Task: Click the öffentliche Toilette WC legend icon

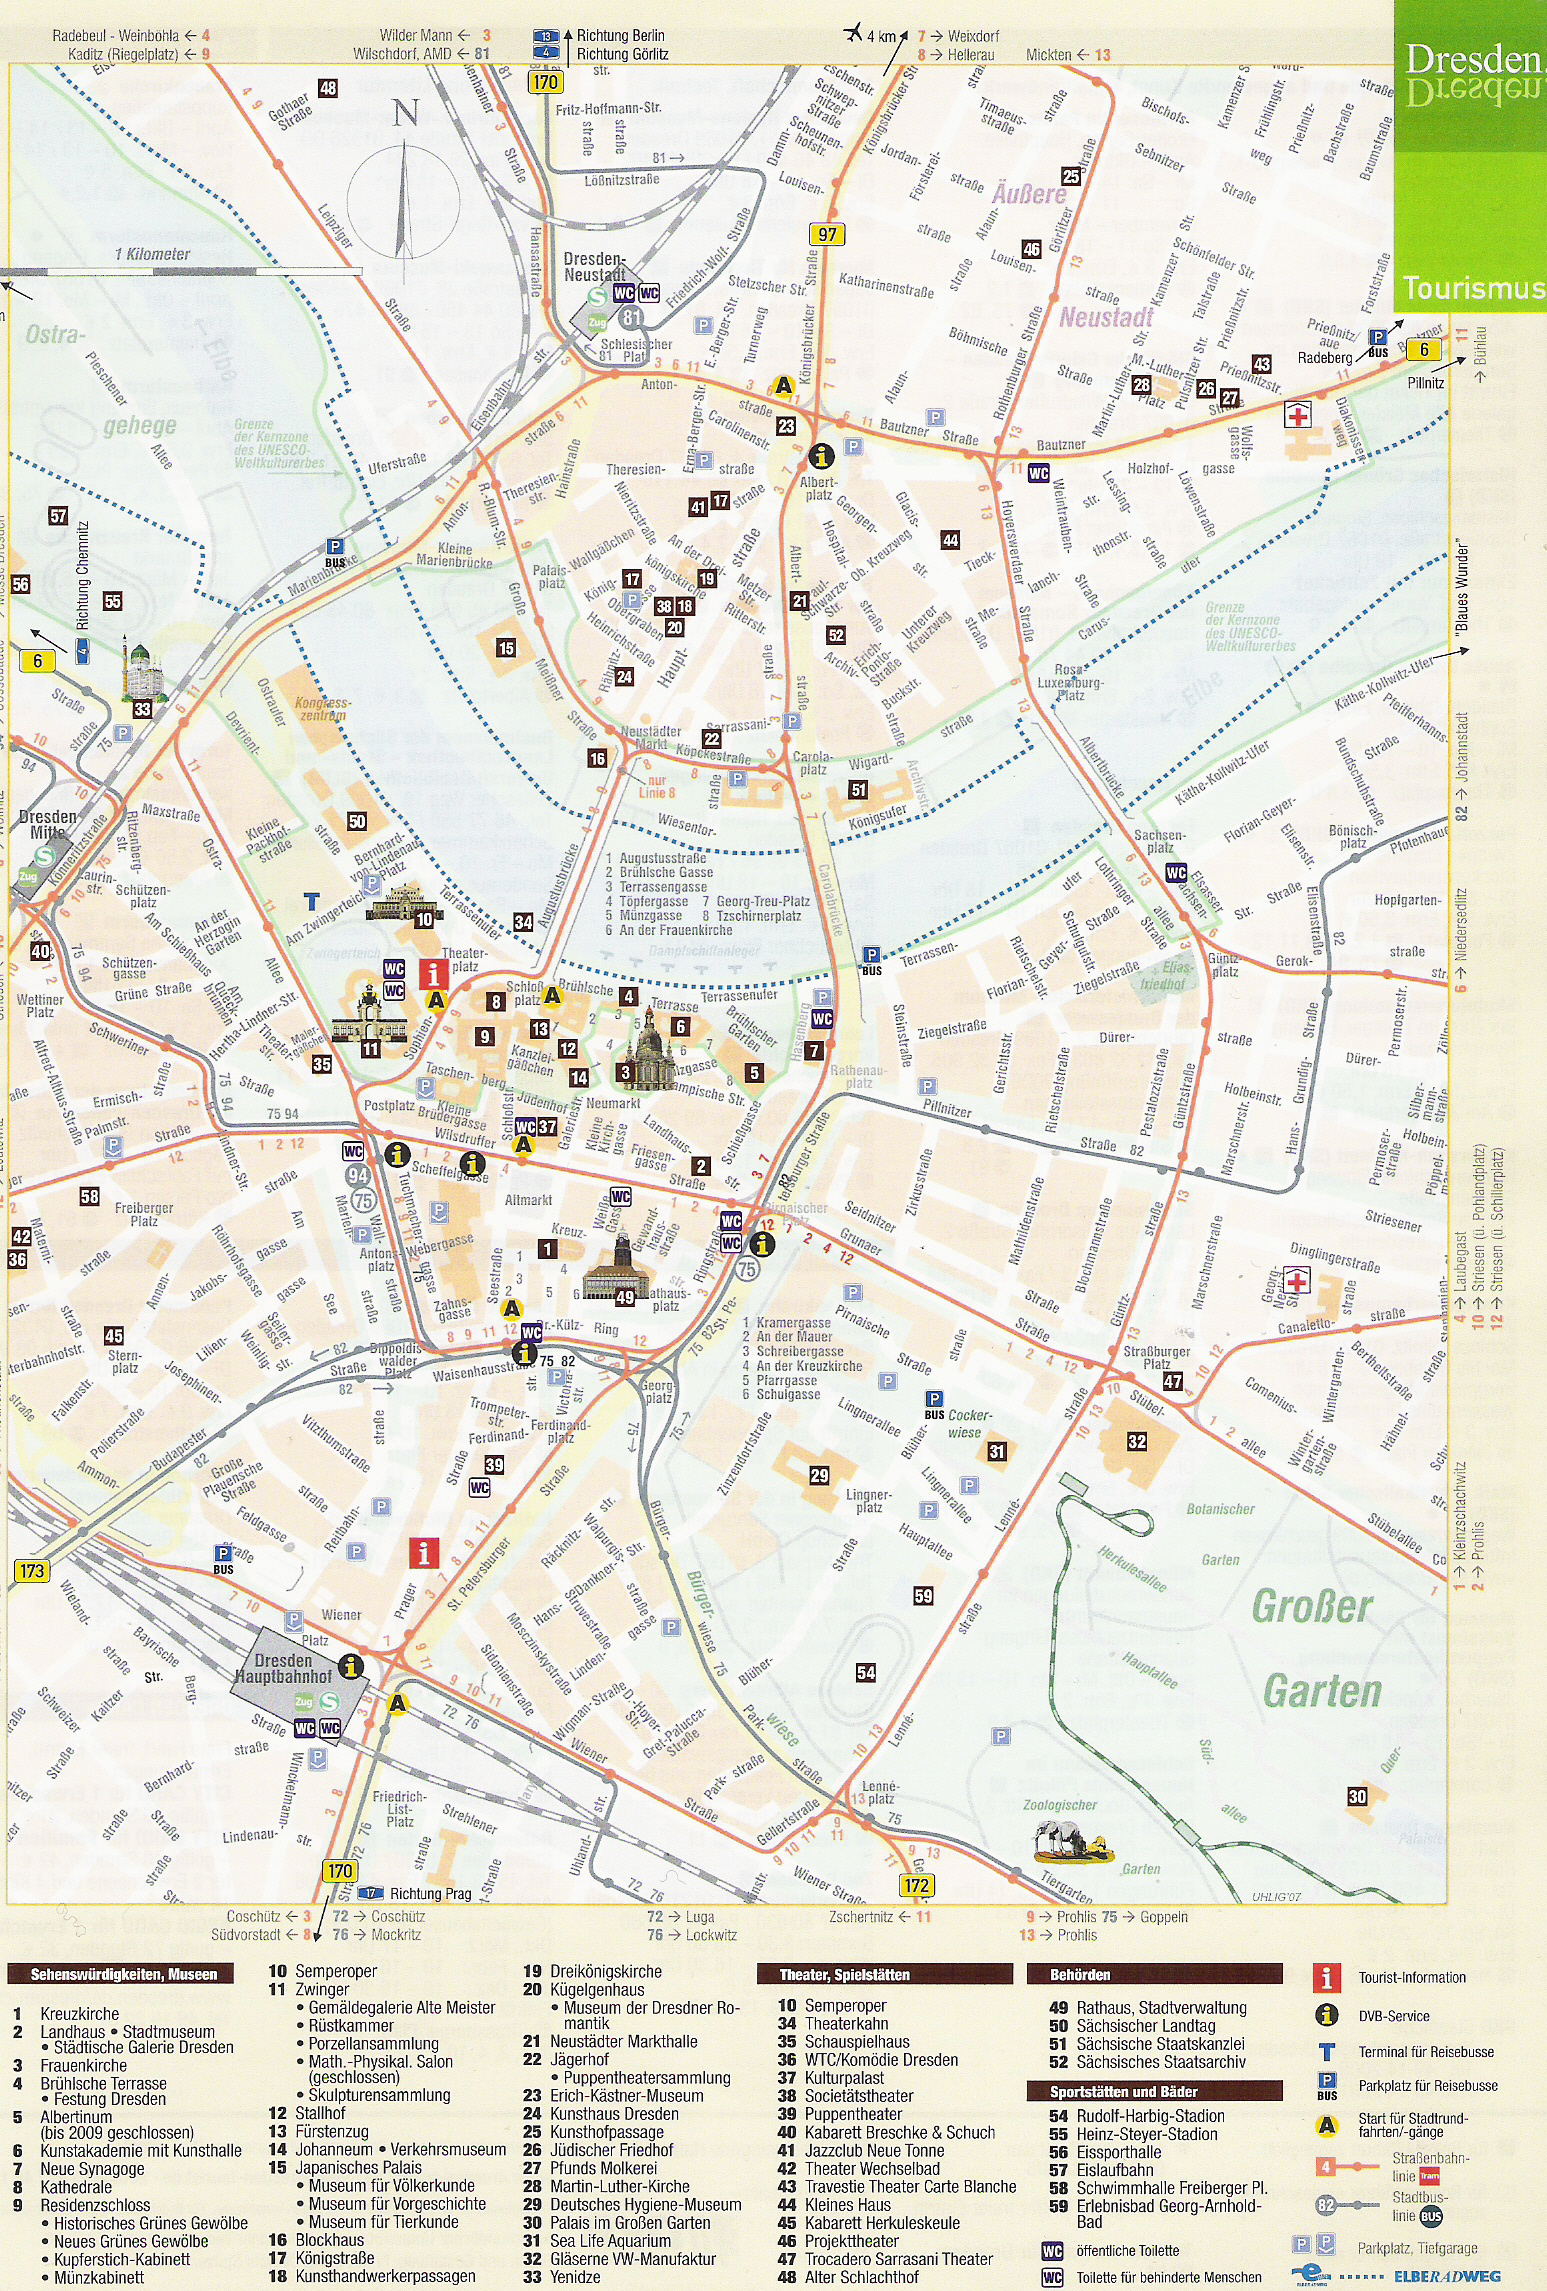Action: click(x=1052, y=2250)
